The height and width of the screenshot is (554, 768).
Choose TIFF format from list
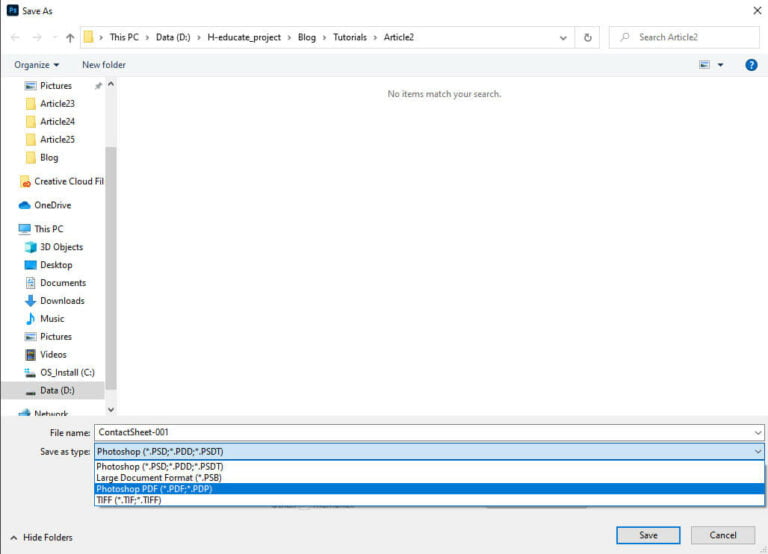click(129, 500)
